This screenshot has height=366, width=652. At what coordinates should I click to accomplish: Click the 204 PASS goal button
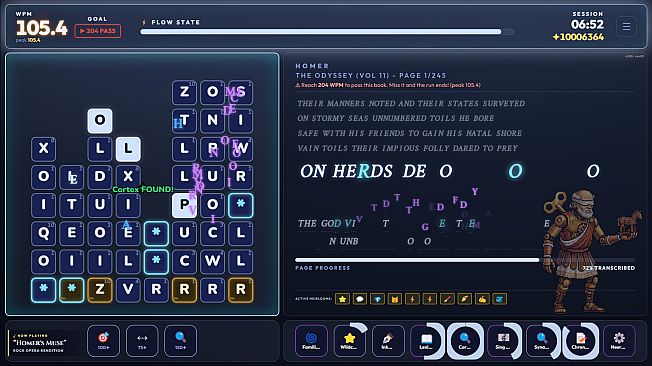tap(98, 31)
